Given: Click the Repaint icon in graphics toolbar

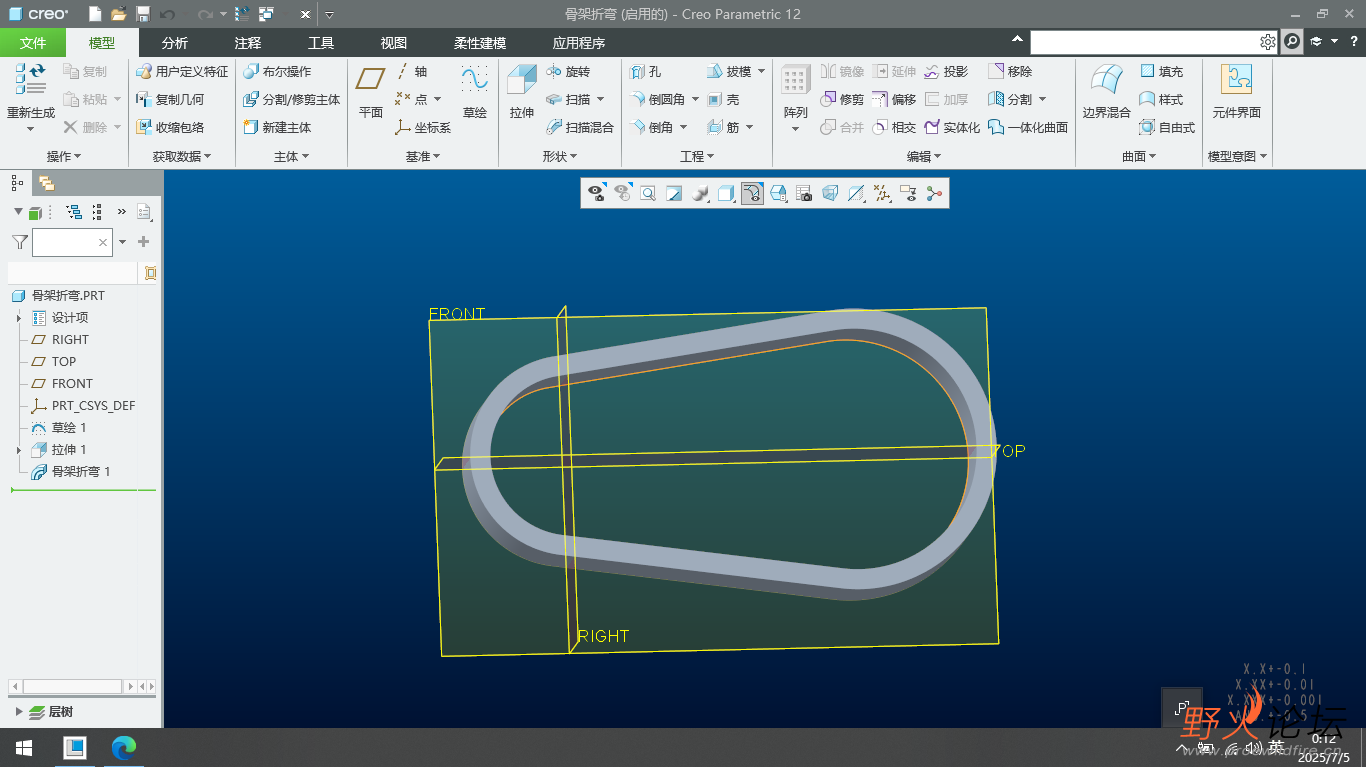Looking at the screenshot, I should (674, 193).
